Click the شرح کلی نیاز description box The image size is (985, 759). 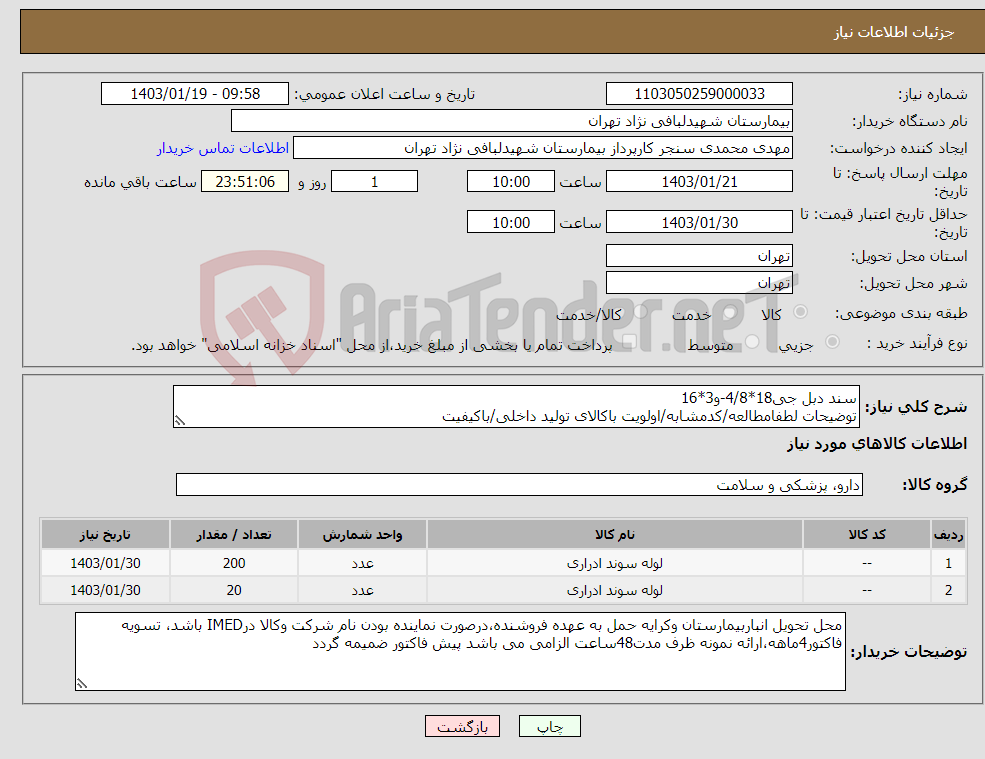tap(516, 407)
